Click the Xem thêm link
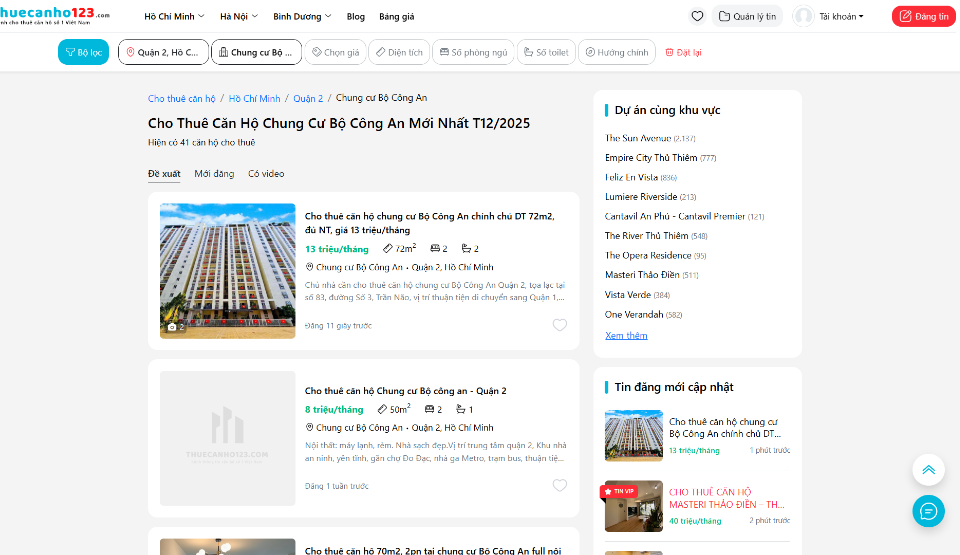Screen dimensions: 960x555 (626, 336)
